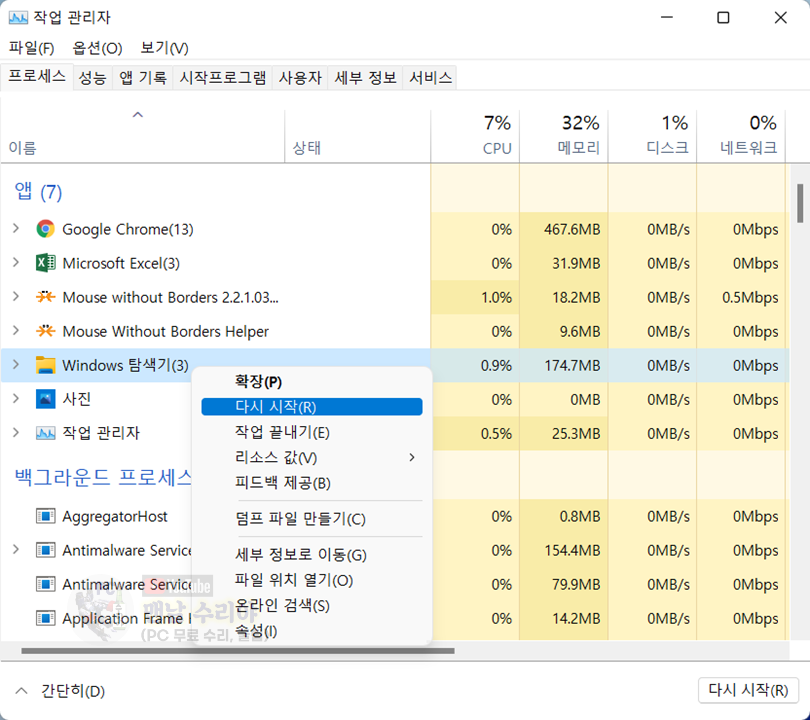Viewport: 810px width, 720px height.
Task: Click the Application Frame process icon
Action: tap(45, 618)
